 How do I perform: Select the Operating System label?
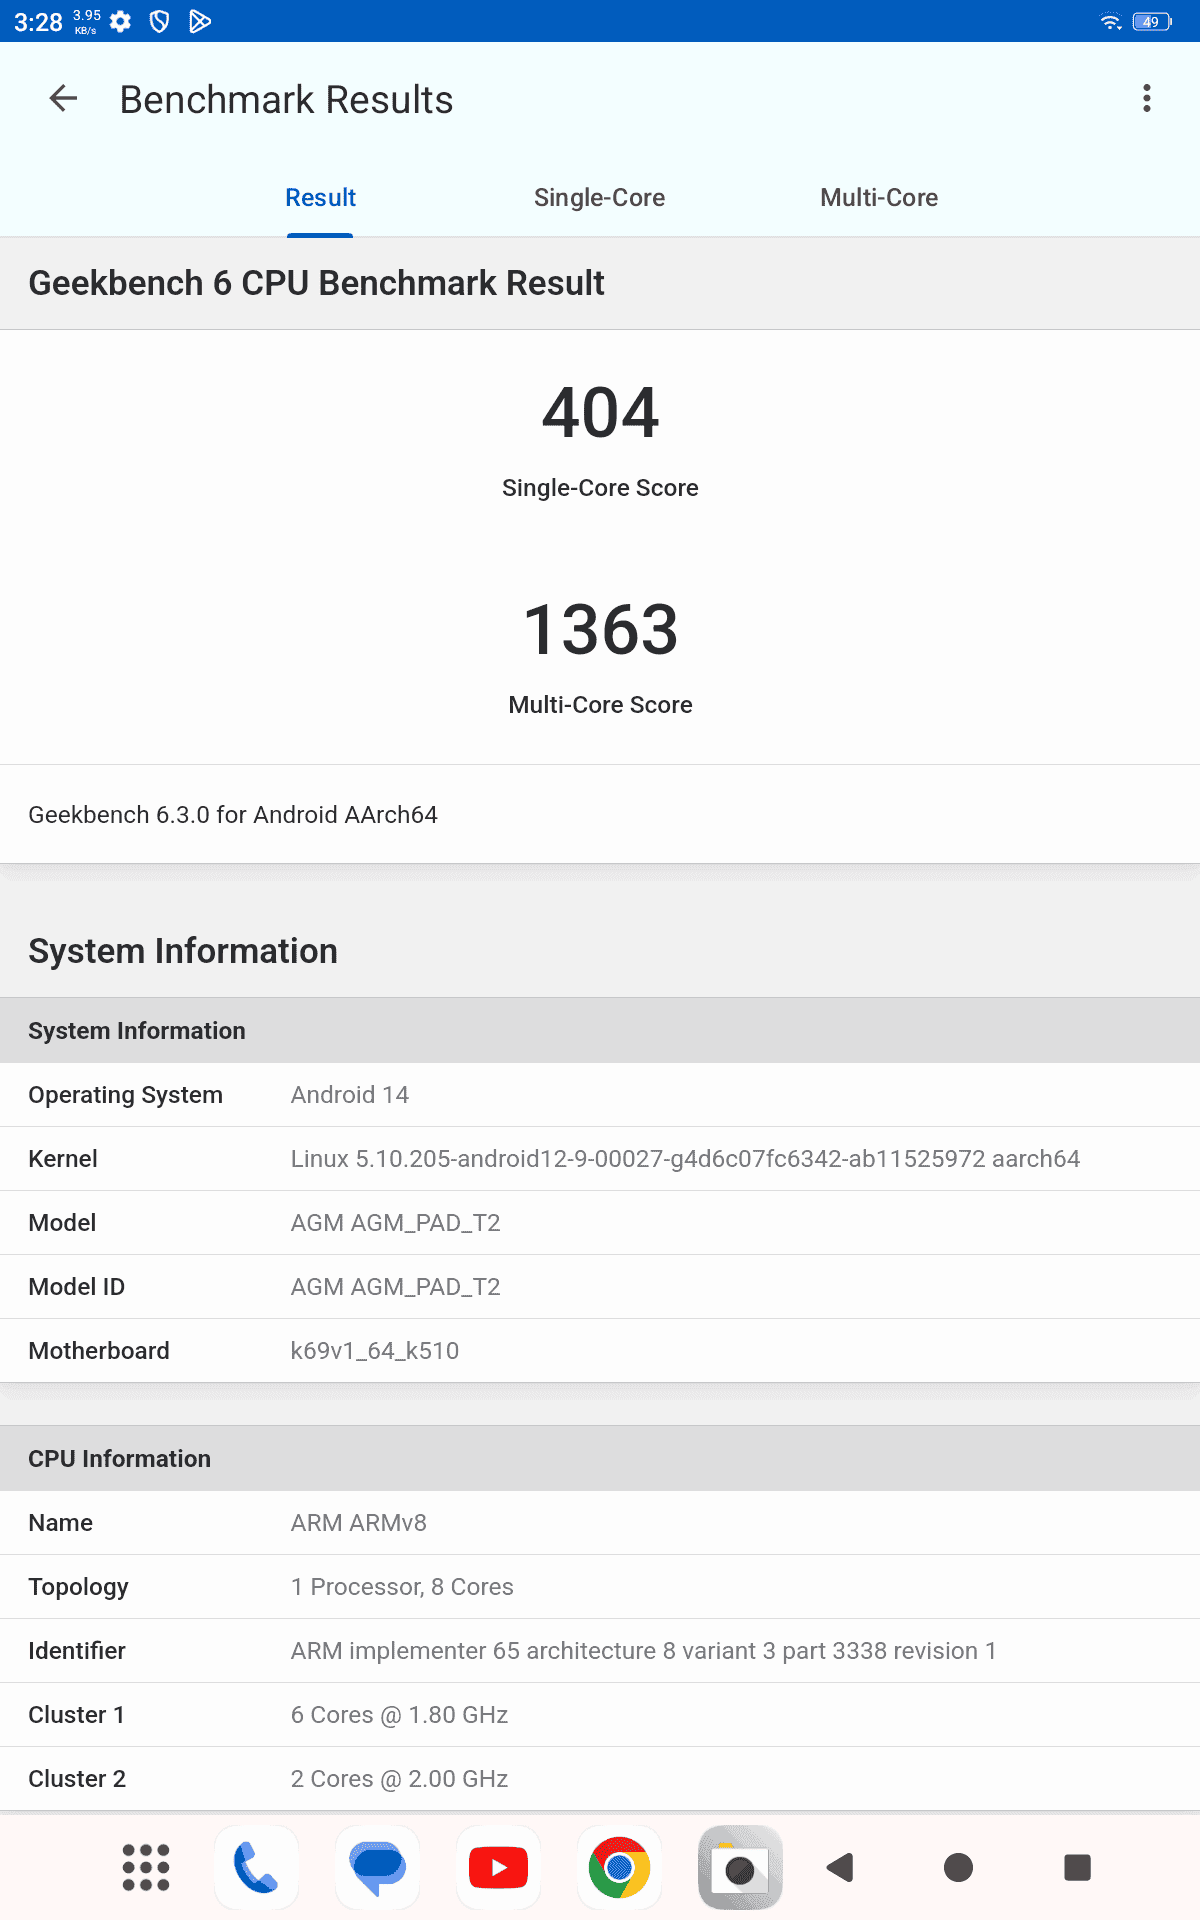tap(125, 1095)
